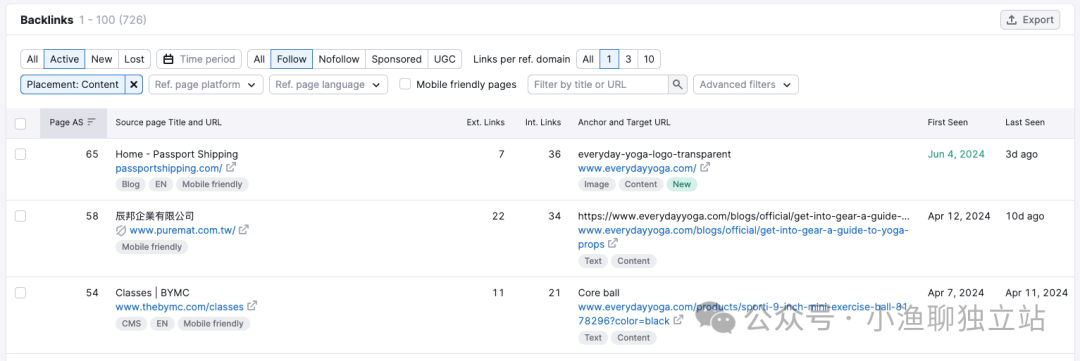Check the puremat.com.tw row checkbox
This screenshot has height=361, width=1080.
(21, 216)
